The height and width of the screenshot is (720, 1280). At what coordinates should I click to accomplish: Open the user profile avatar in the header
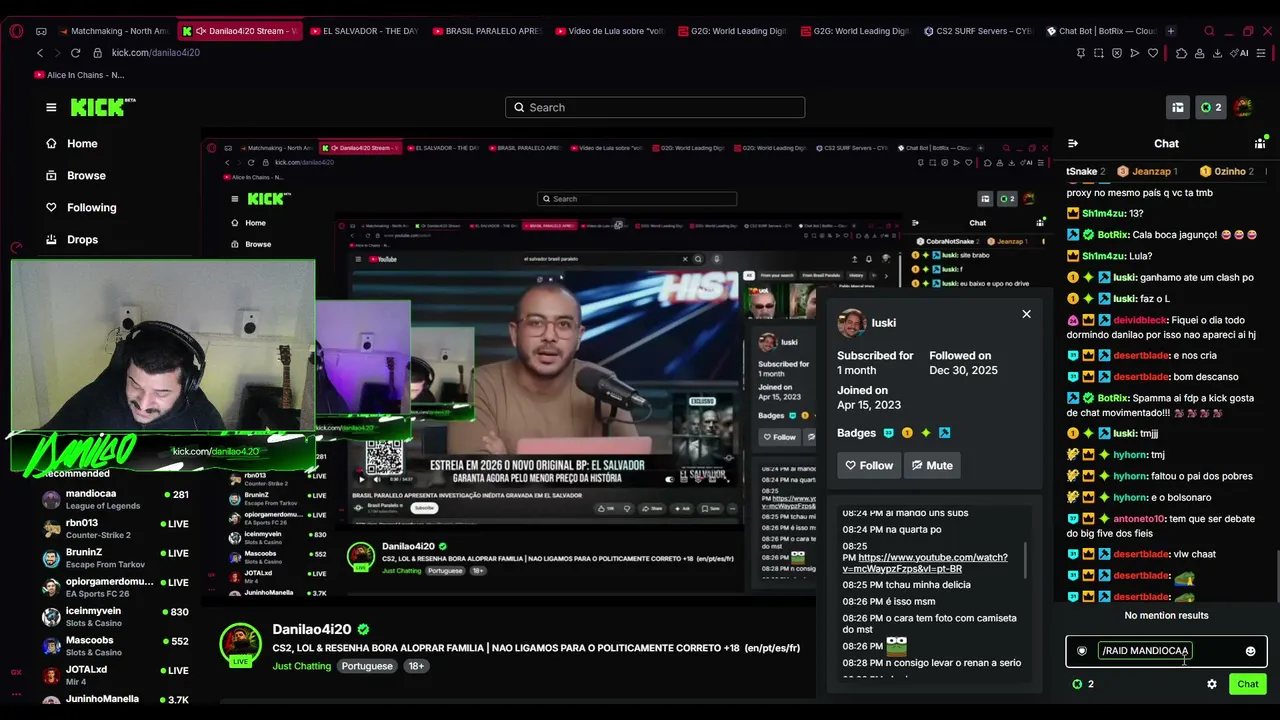(1243, 107)
